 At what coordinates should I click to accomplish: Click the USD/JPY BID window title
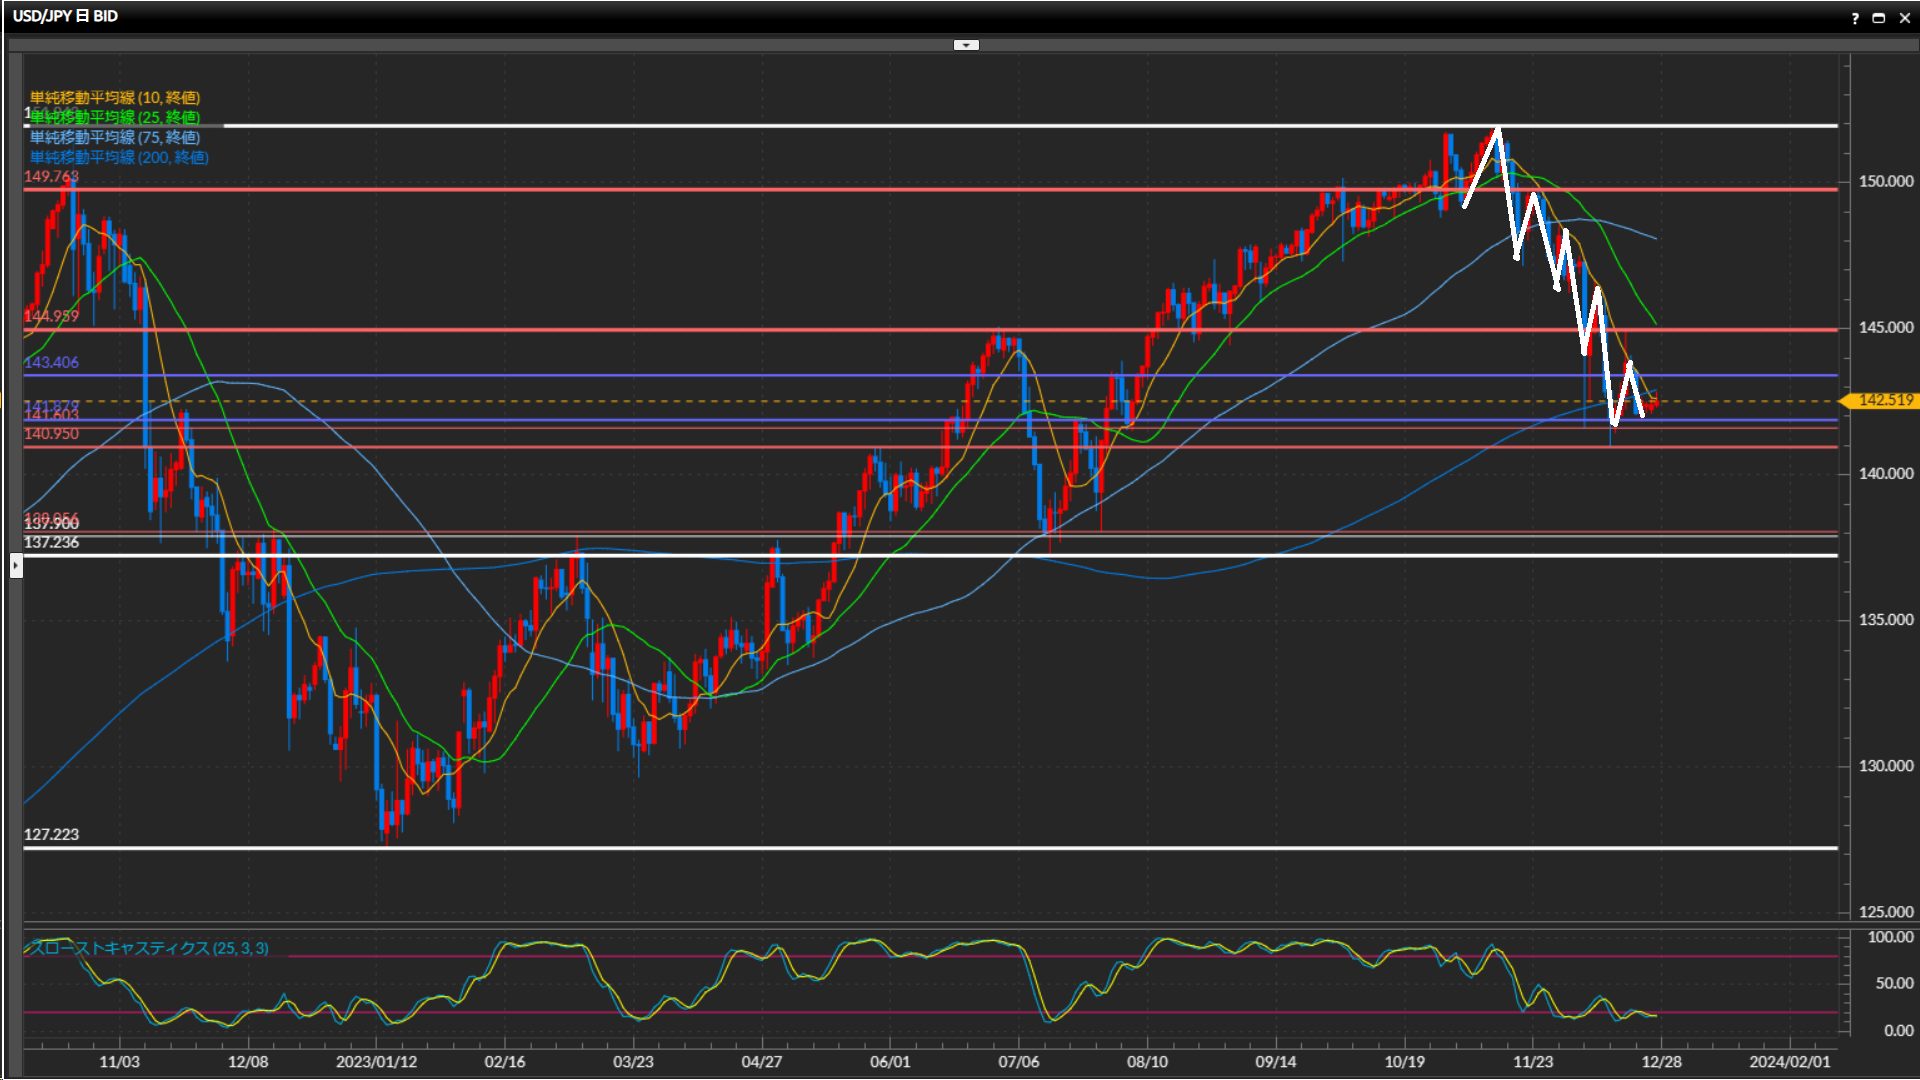point(66,16)
